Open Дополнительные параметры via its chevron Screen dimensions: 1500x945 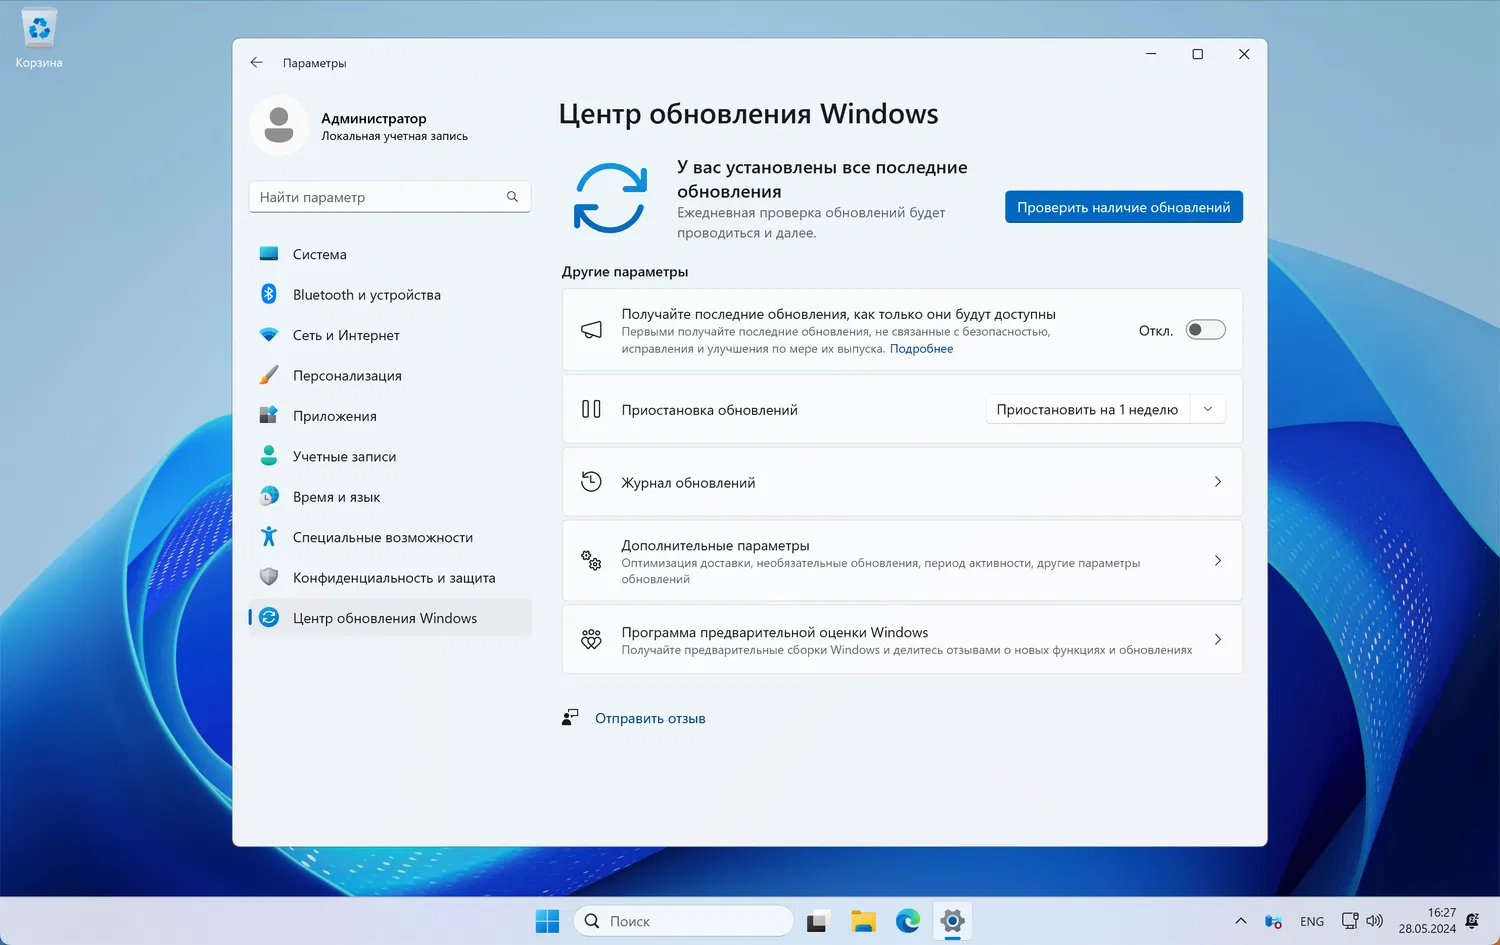[x=1217, y=561]
